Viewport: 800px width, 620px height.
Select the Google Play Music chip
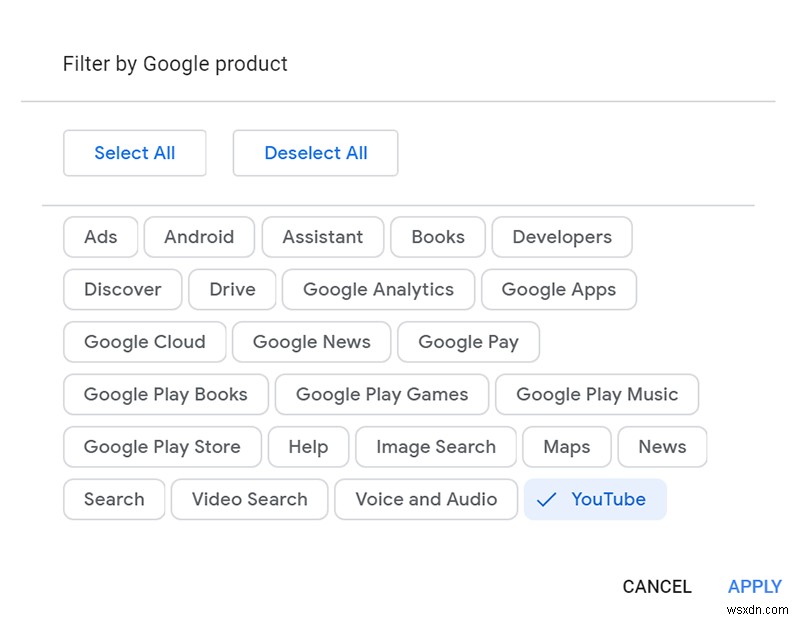tap(597, 394)
